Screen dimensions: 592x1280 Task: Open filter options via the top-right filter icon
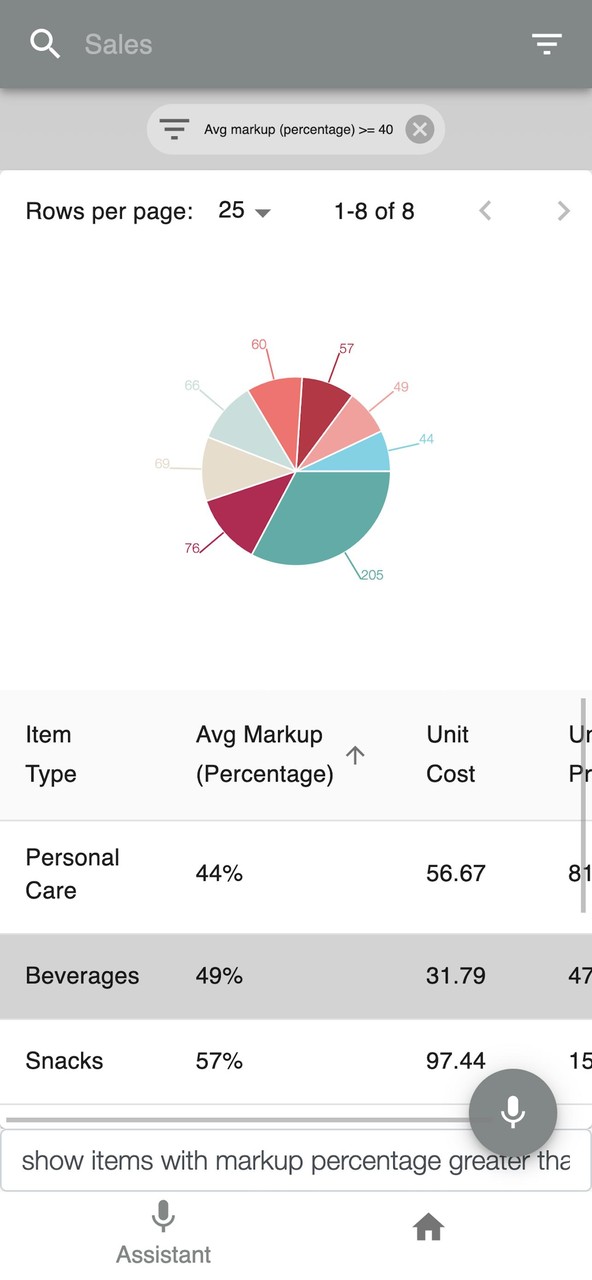(x=547, y=43)
